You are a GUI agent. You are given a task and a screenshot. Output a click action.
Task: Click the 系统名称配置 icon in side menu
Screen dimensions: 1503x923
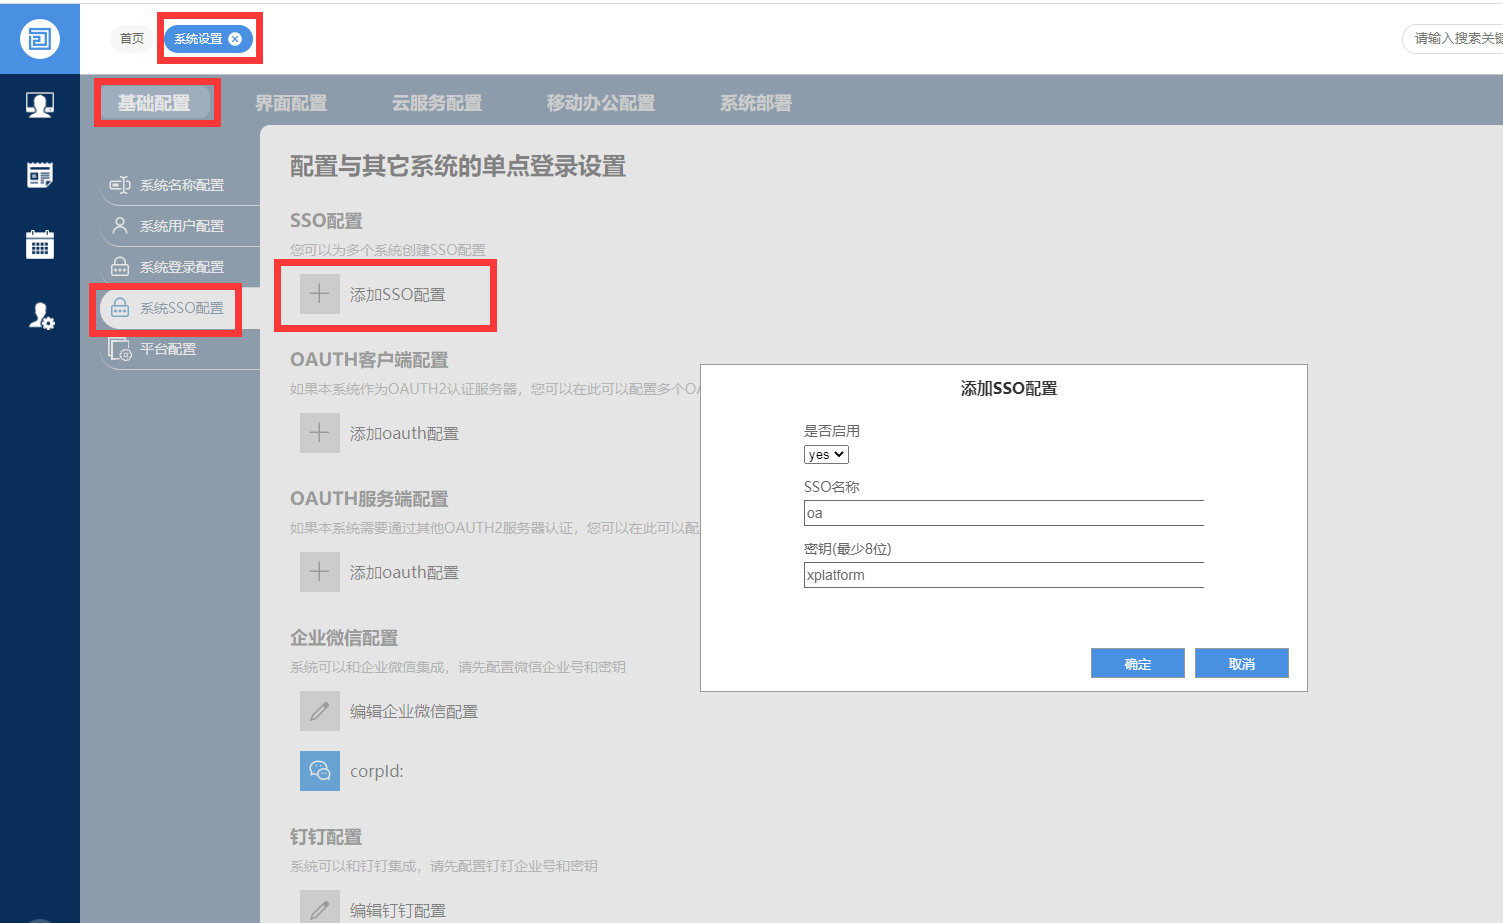coord(120,185)
